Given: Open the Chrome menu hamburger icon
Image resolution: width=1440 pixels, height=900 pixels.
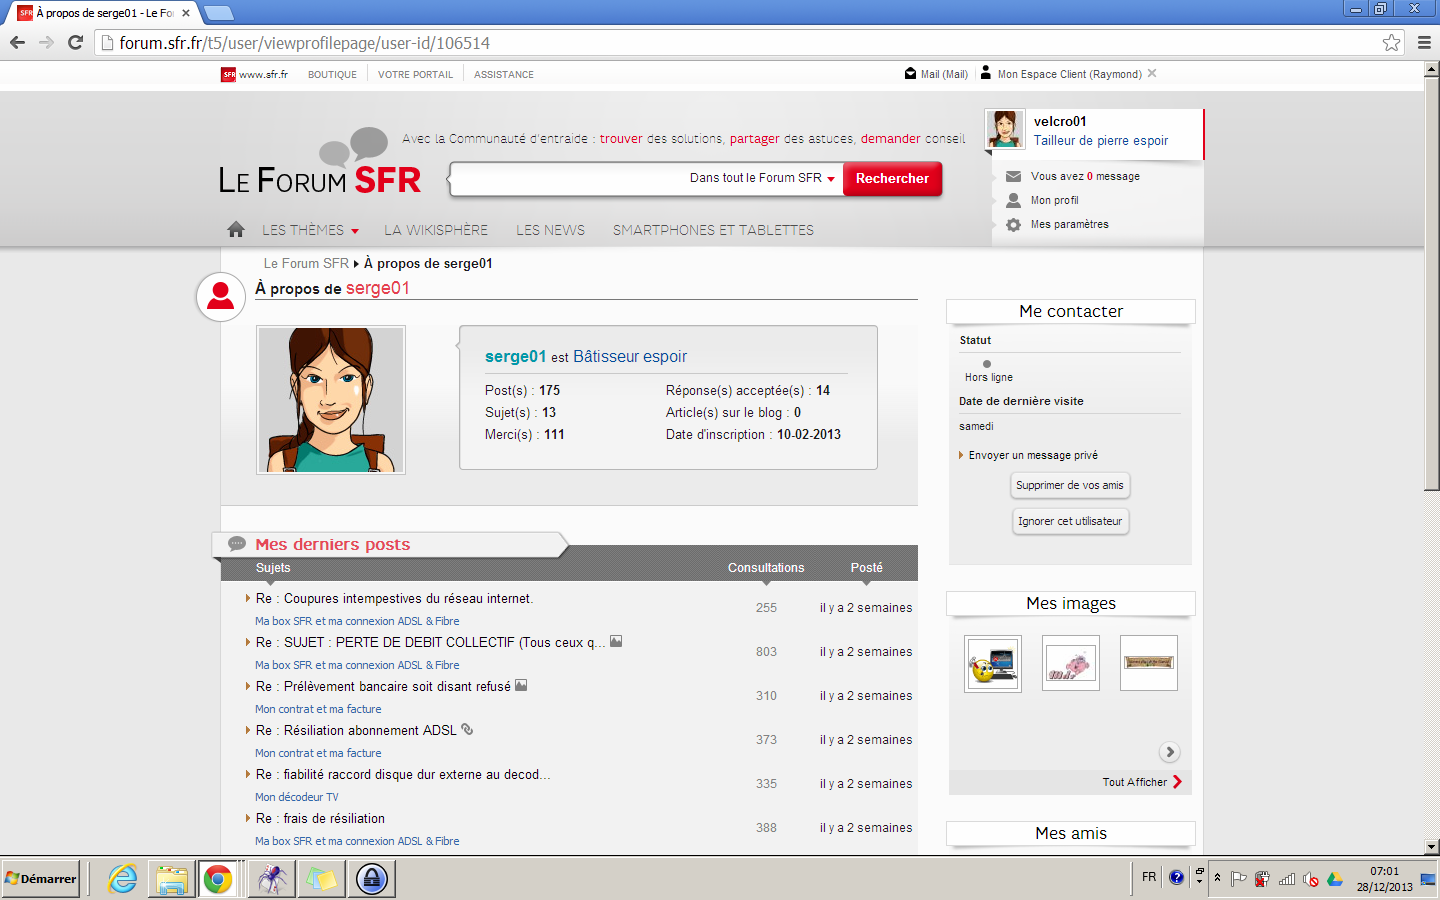Looking at the screenshot, I should [1424, 43].
